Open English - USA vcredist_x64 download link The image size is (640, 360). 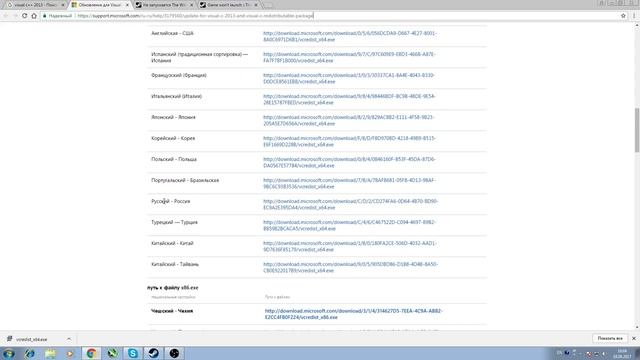point(350,36)
